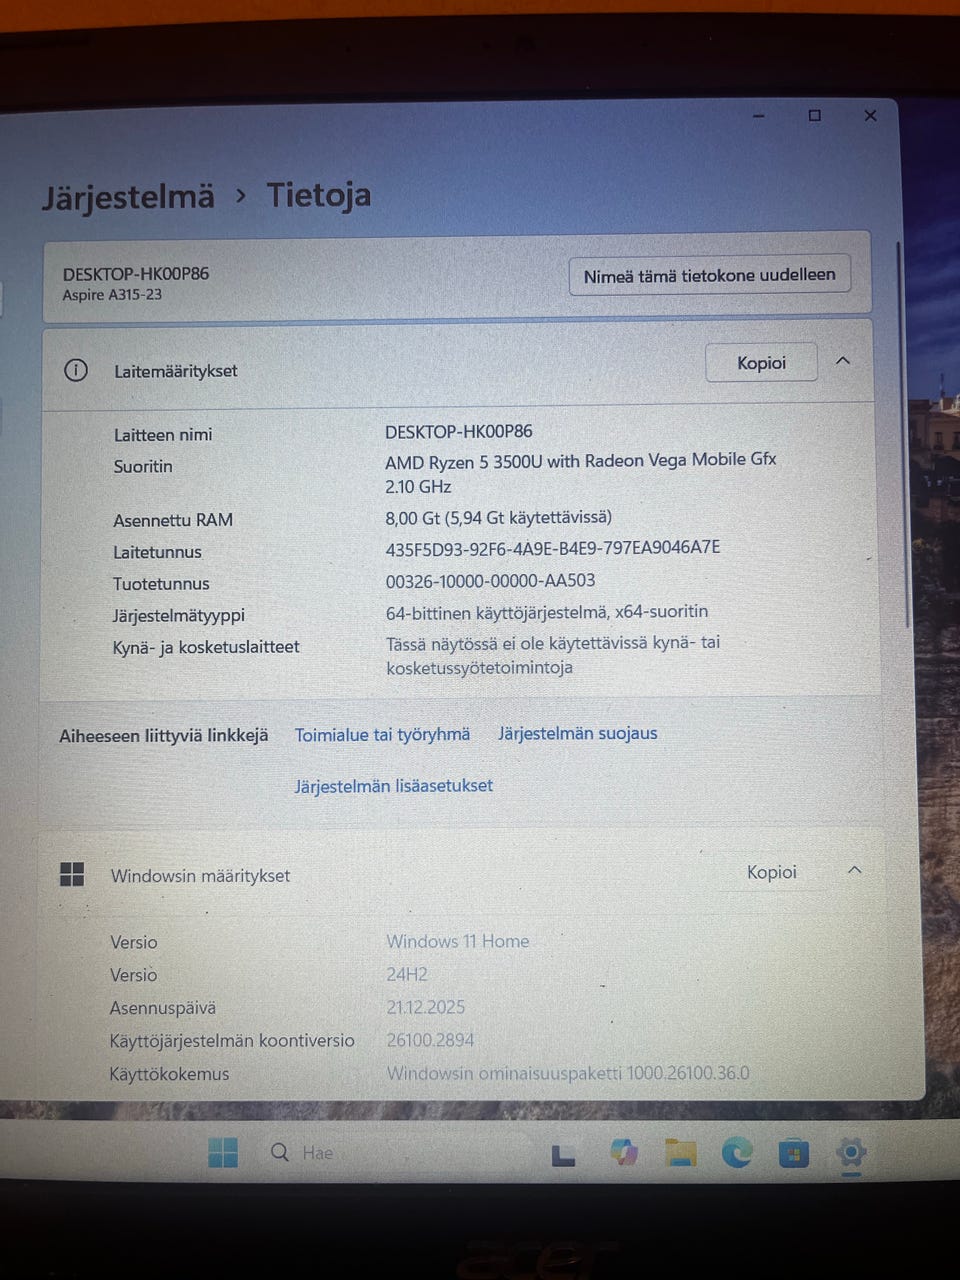The width and height of the screenshot is (960, 1280).
Task: Minimize the Settings window
Action: pyautogui.click(x=758, y=116)
